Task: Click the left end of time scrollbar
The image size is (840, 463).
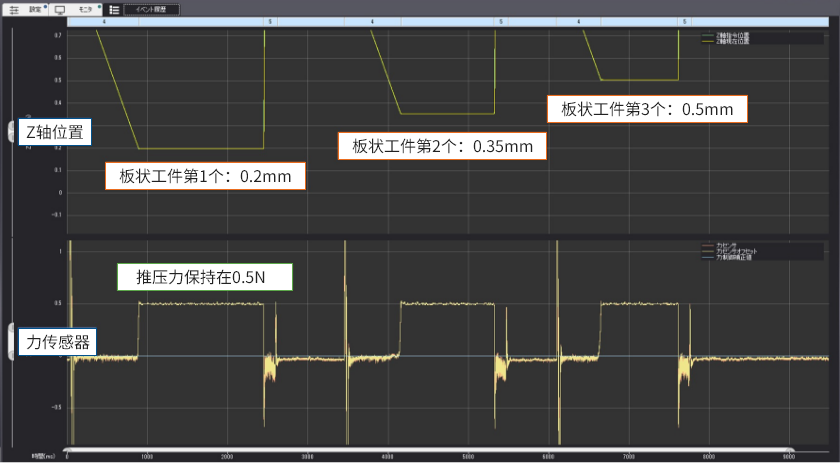Action: pos(68,451)
